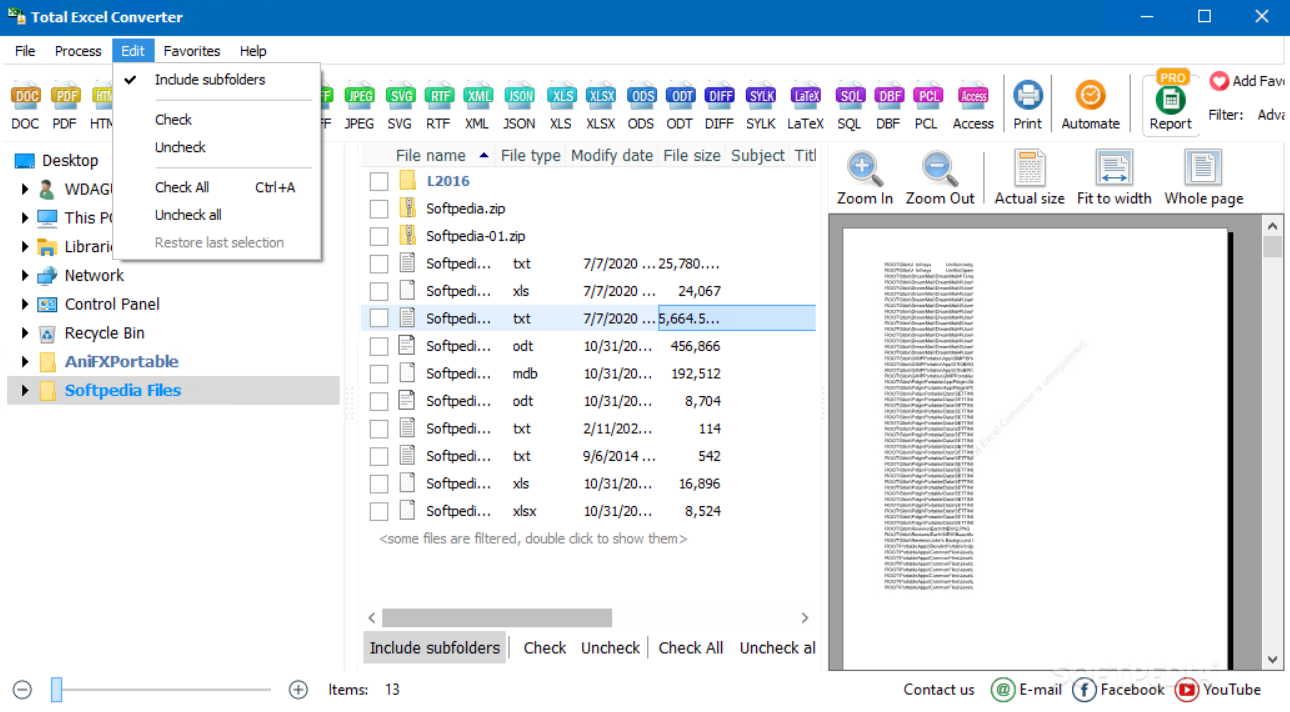Tick the checkbox for L2016 folder
The width and height of the screenshot is (1290, 712).
click(379, 182)
